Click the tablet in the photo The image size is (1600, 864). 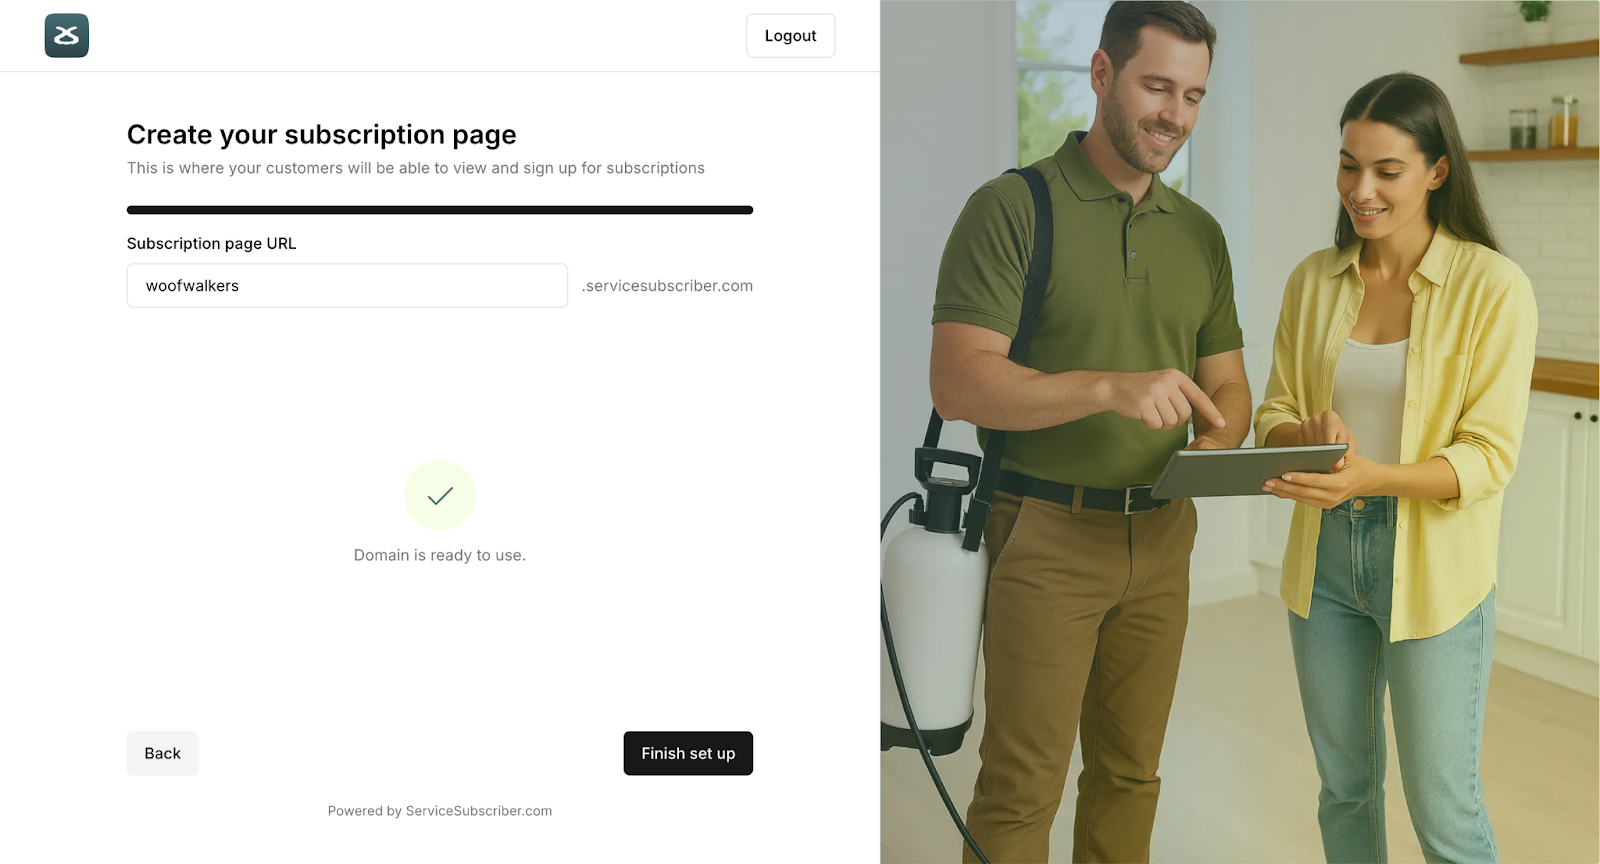1250,470
